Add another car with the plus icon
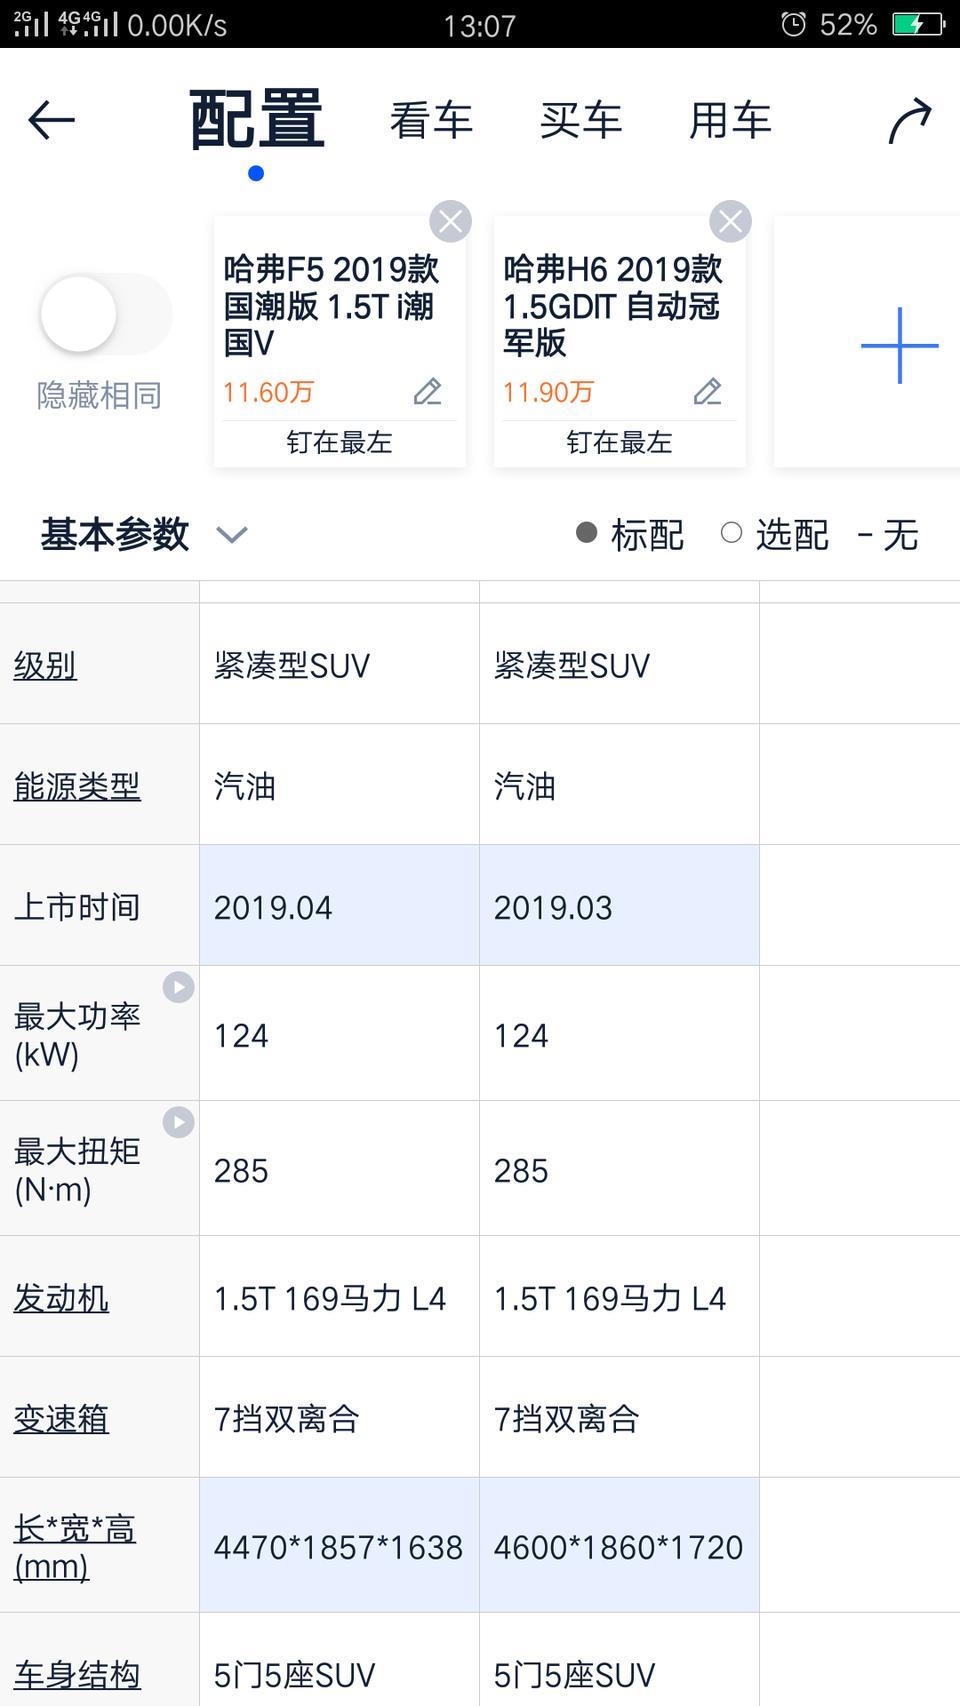 (899, 345)
